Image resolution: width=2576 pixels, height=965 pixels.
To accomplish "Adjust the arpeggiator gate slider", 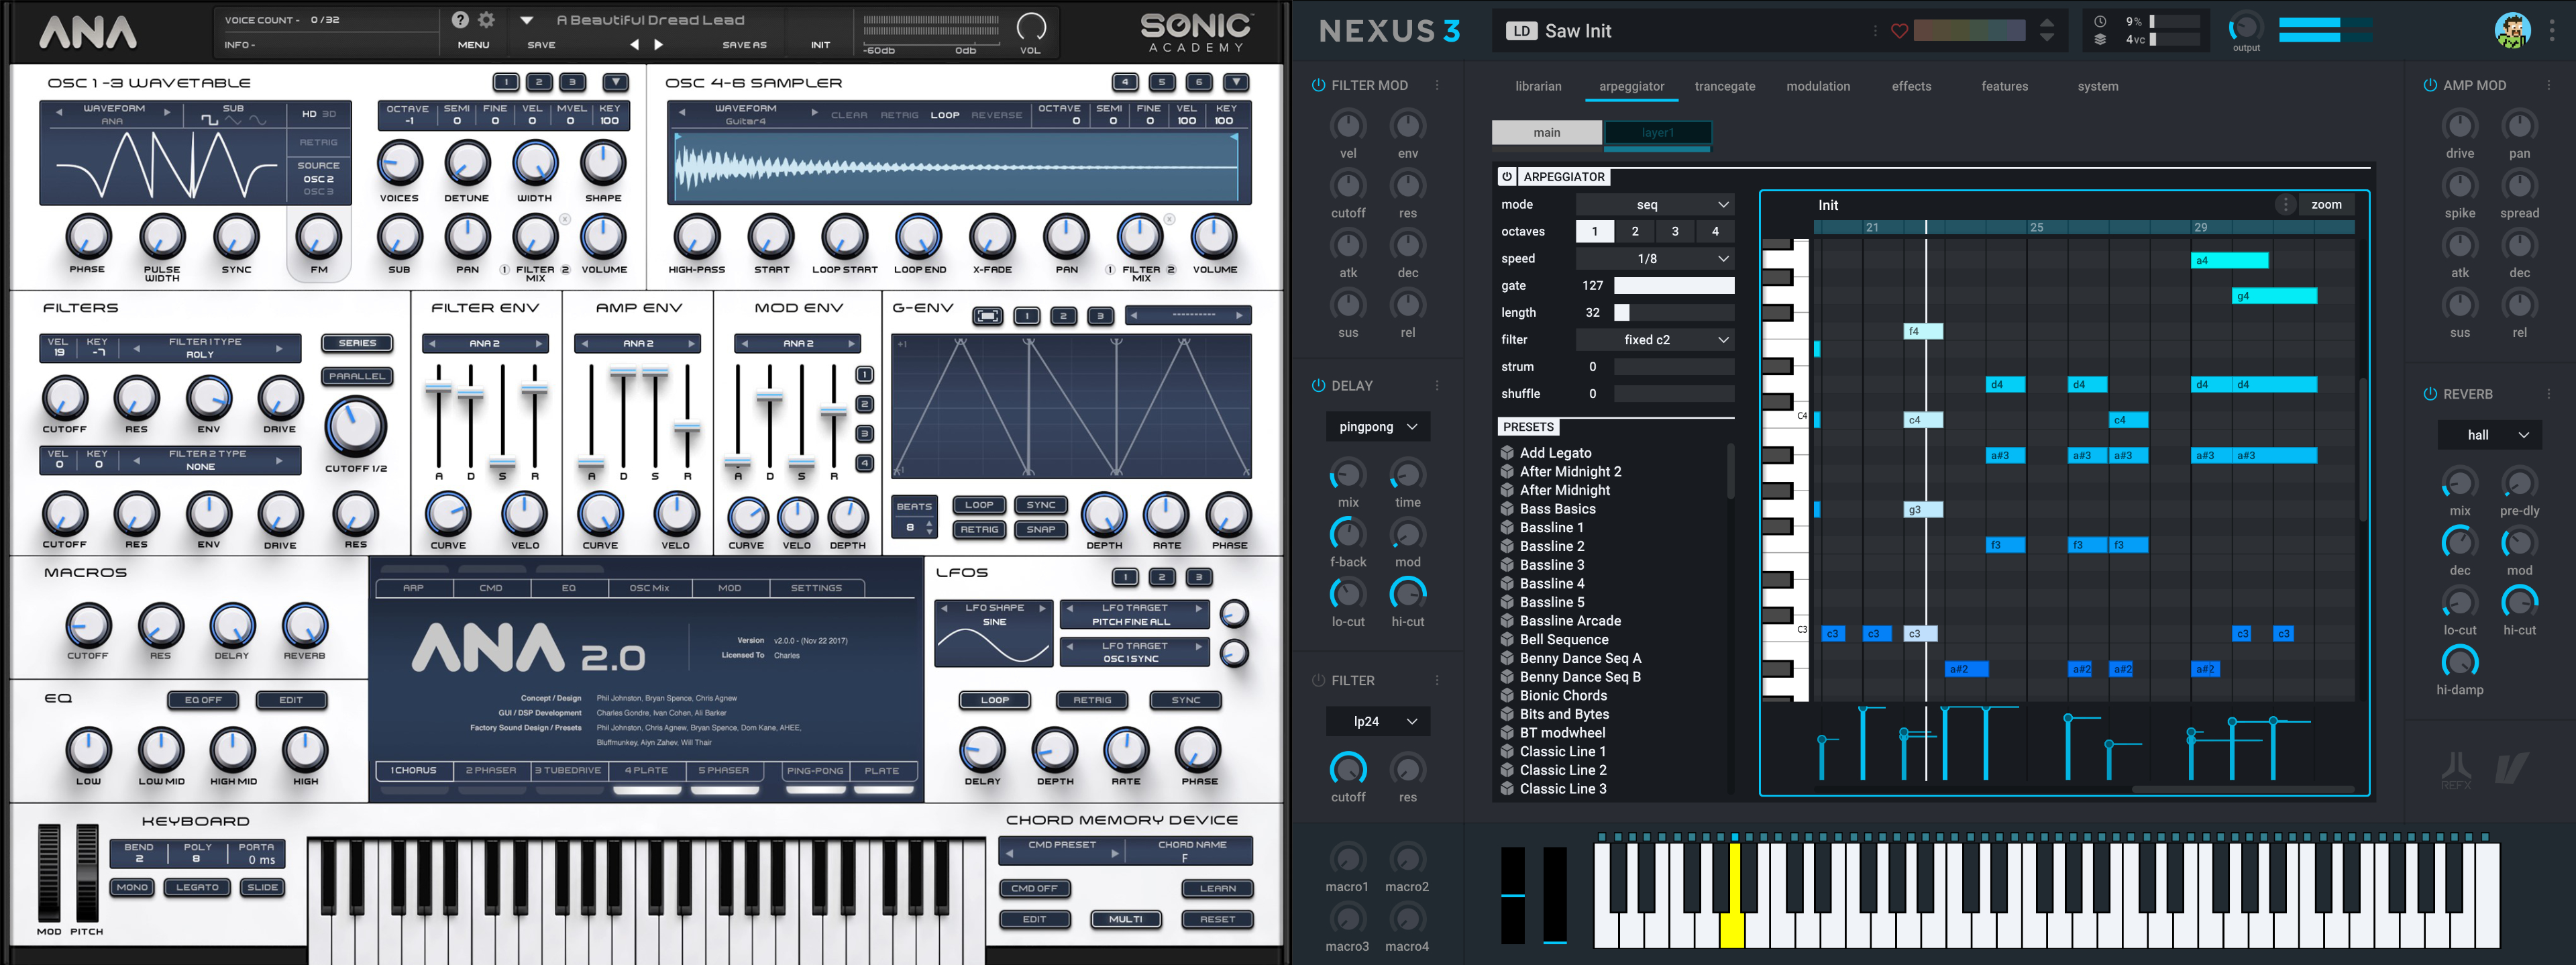I will point(1674,286).
